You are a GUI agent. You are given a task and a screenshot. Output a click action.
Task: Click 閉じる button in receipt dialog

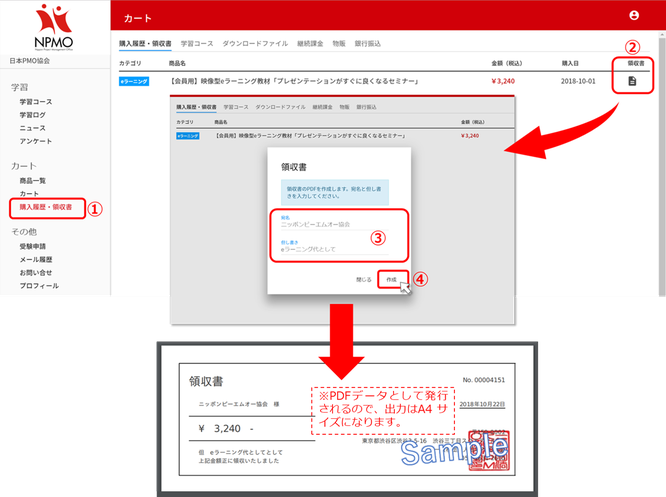coord(364,280)
